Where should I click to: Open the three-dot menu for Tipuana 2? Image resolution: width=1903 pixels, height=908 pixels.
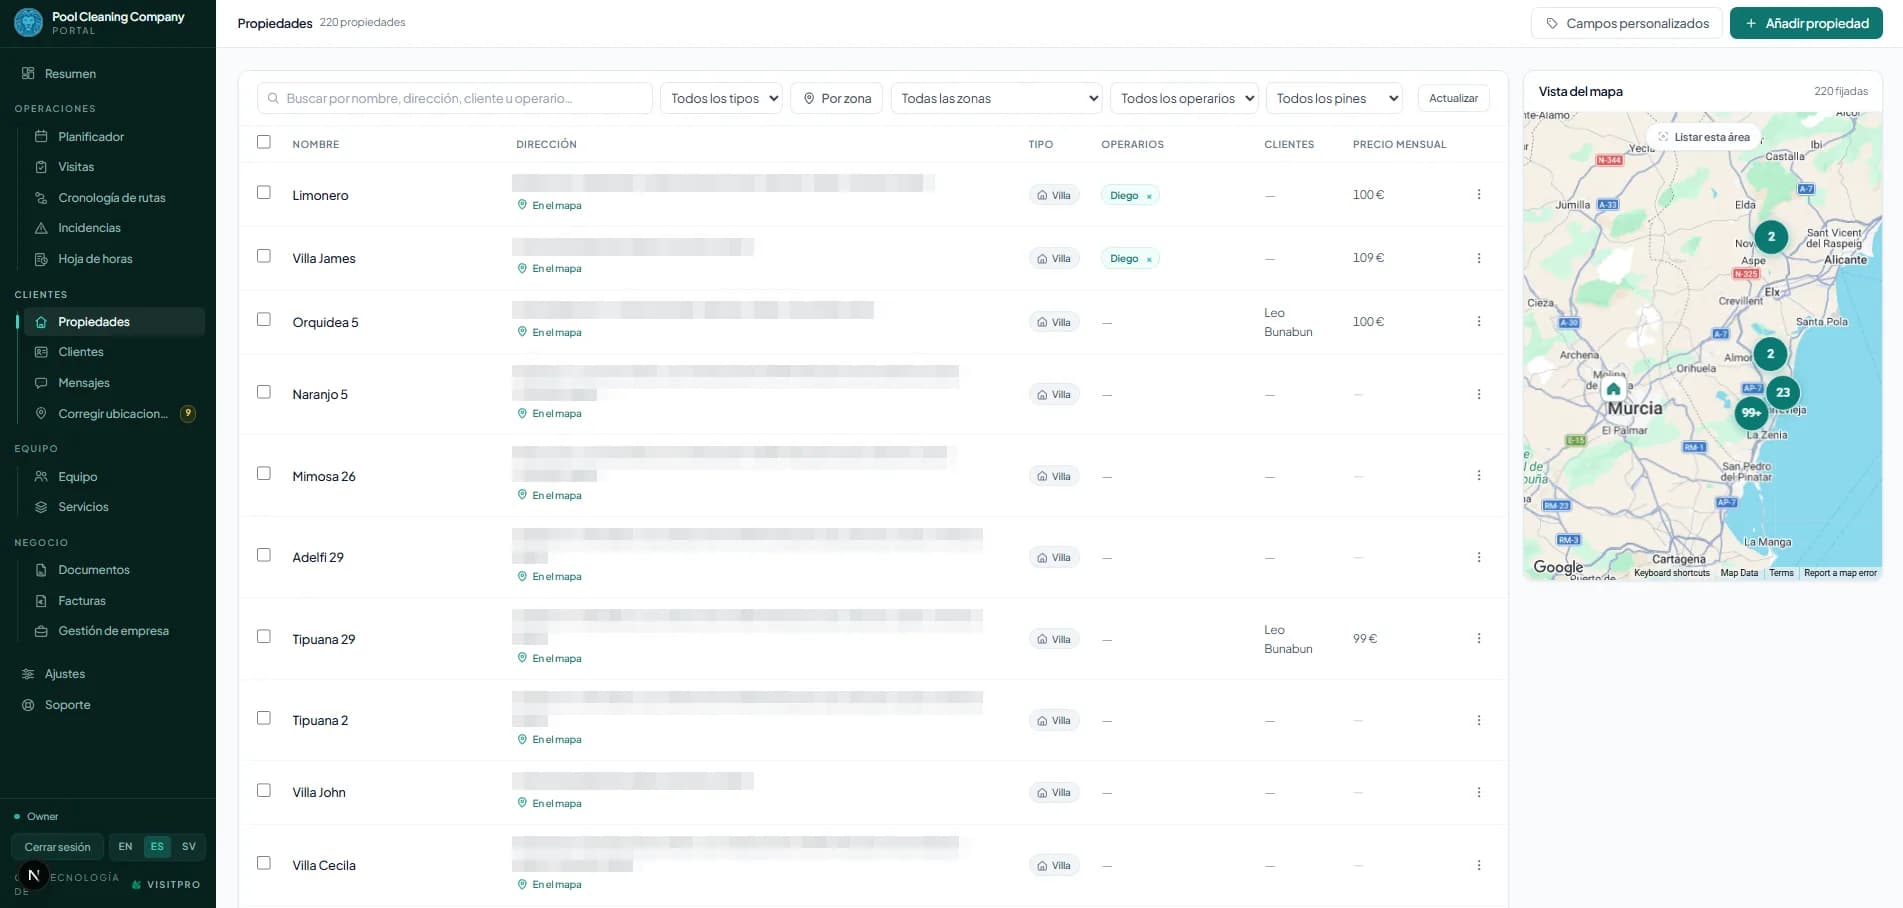pyautogui.click(x=1478, y=720)
